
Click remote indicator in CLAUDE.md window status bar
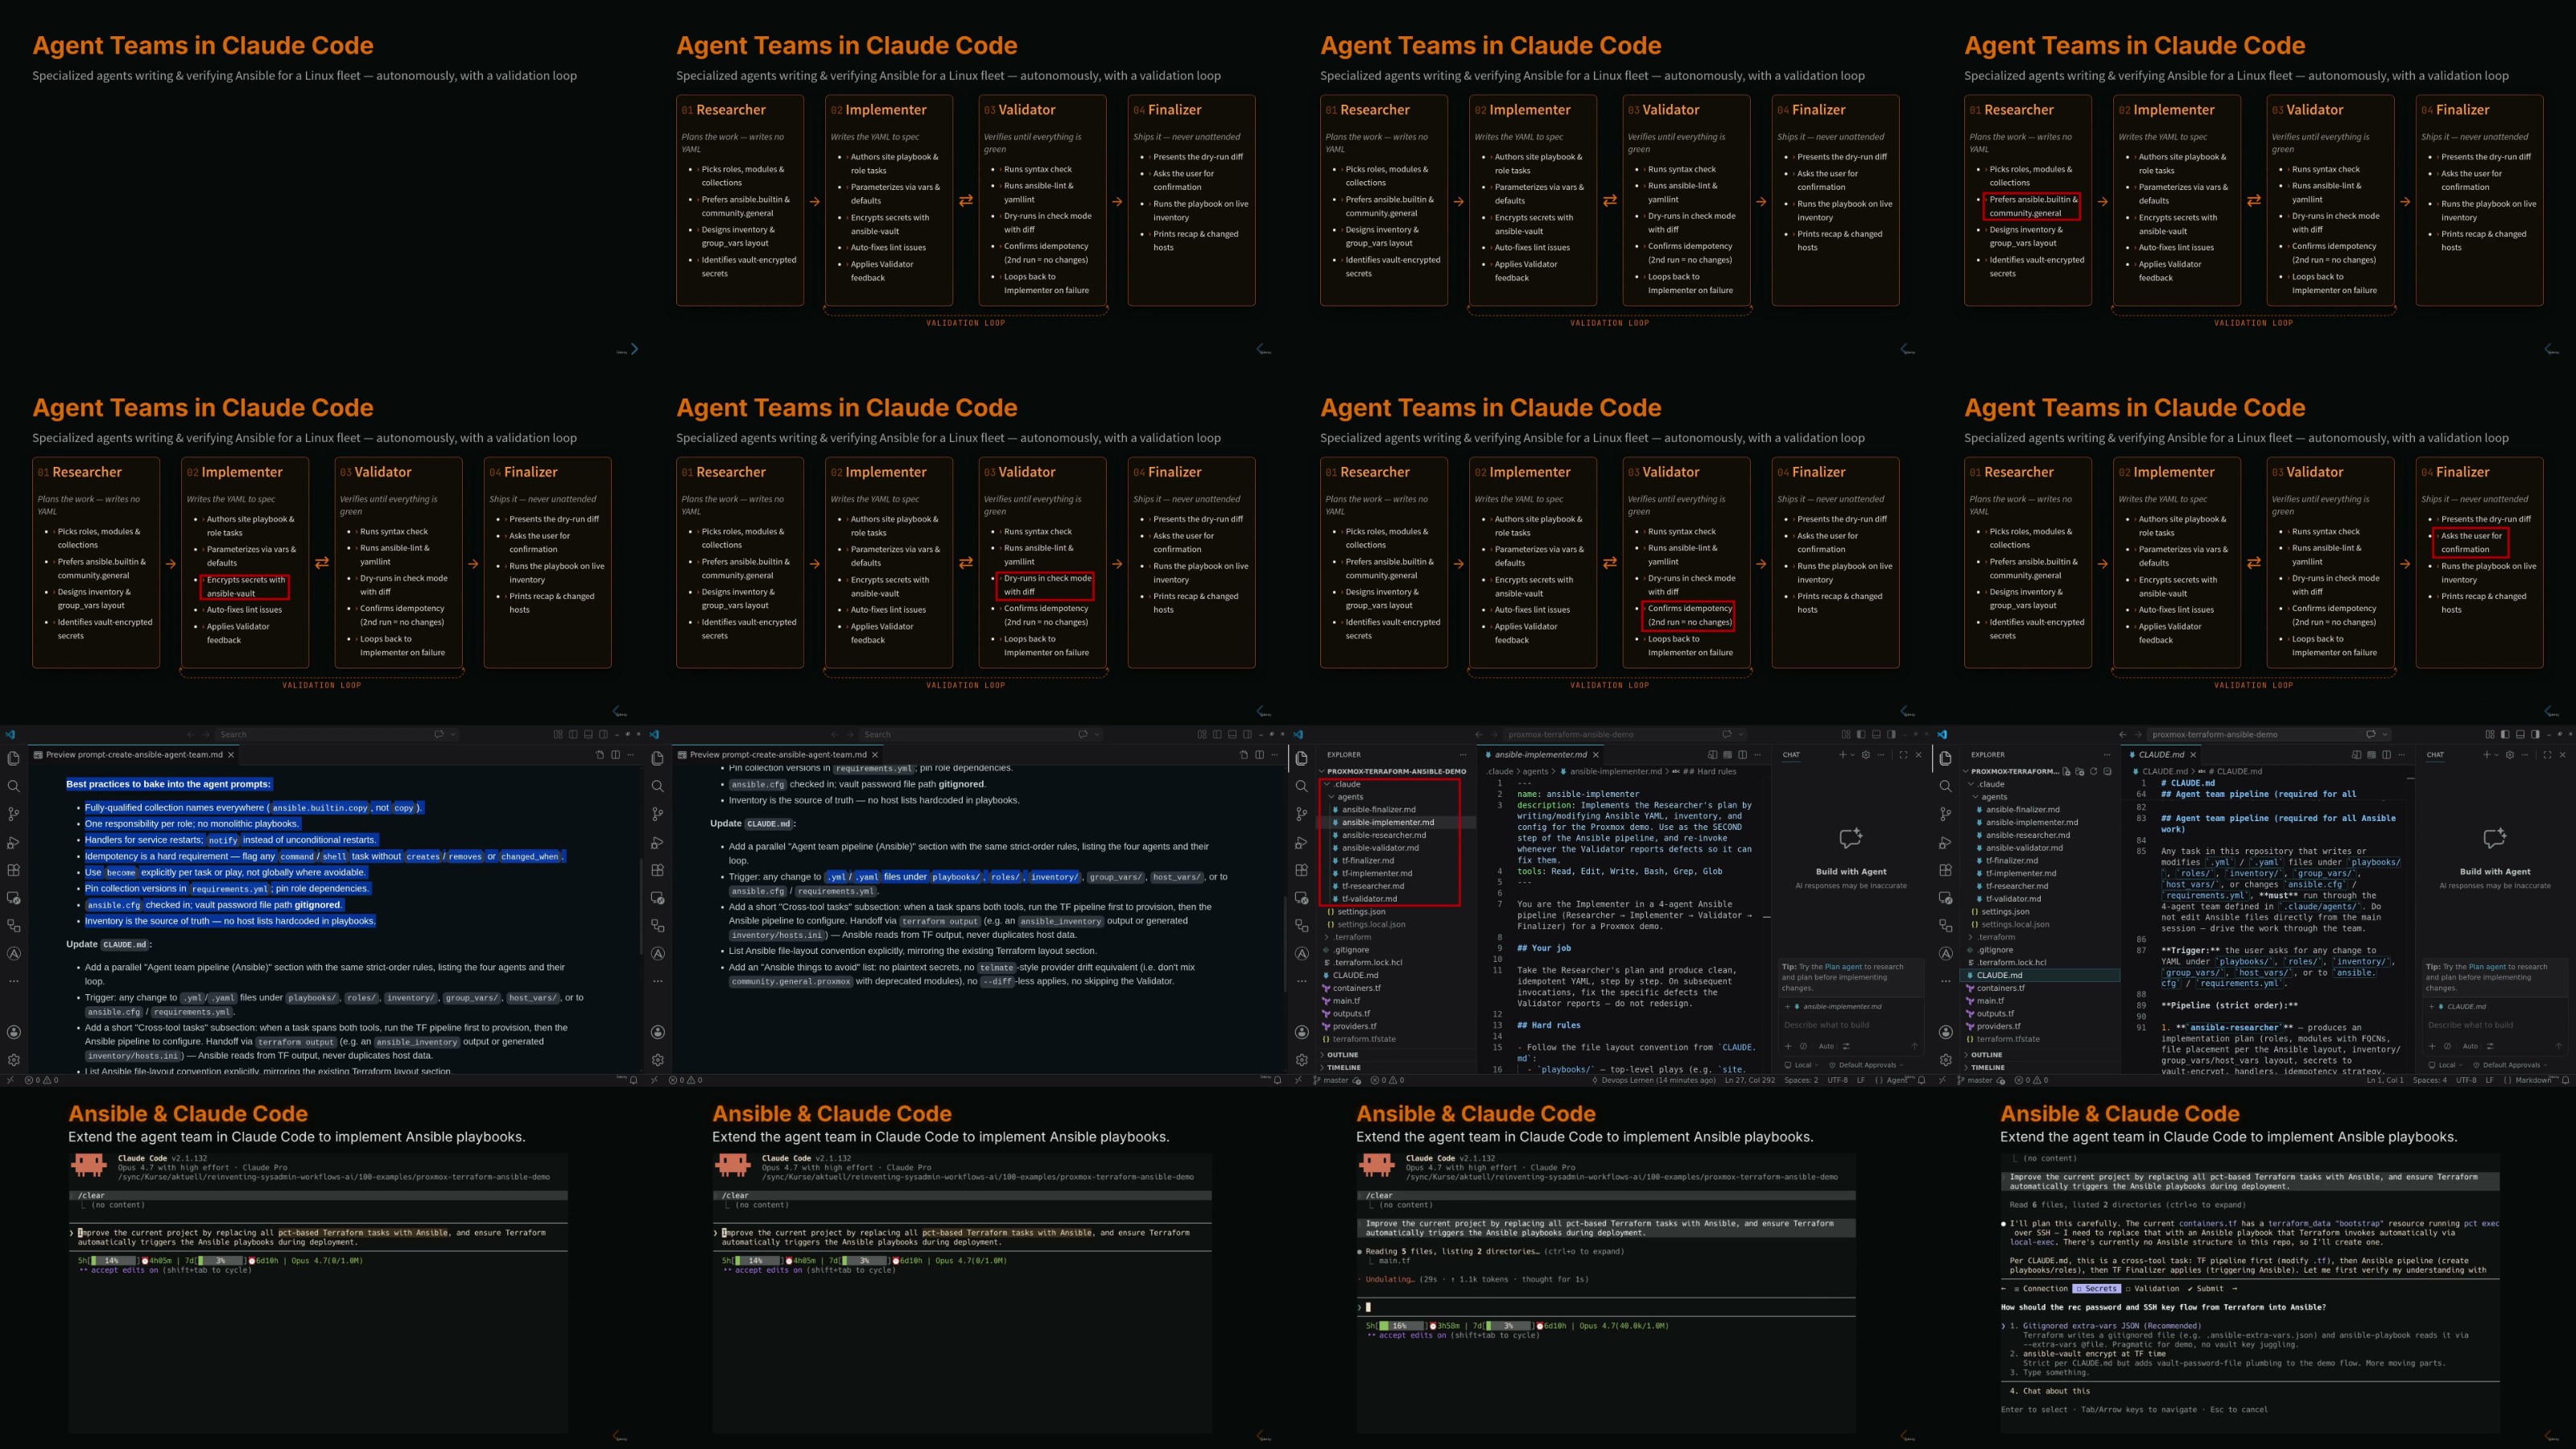click(1942, 1080)
